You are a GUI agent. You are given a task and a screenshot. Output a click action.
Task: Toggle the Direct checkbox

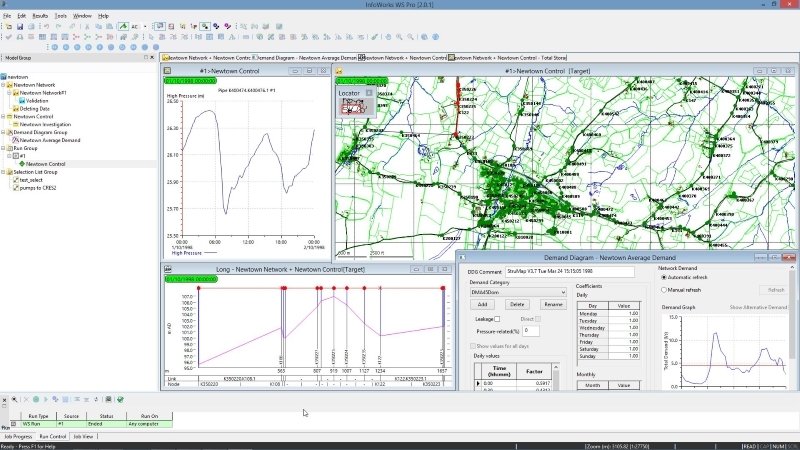coord(538,319)
